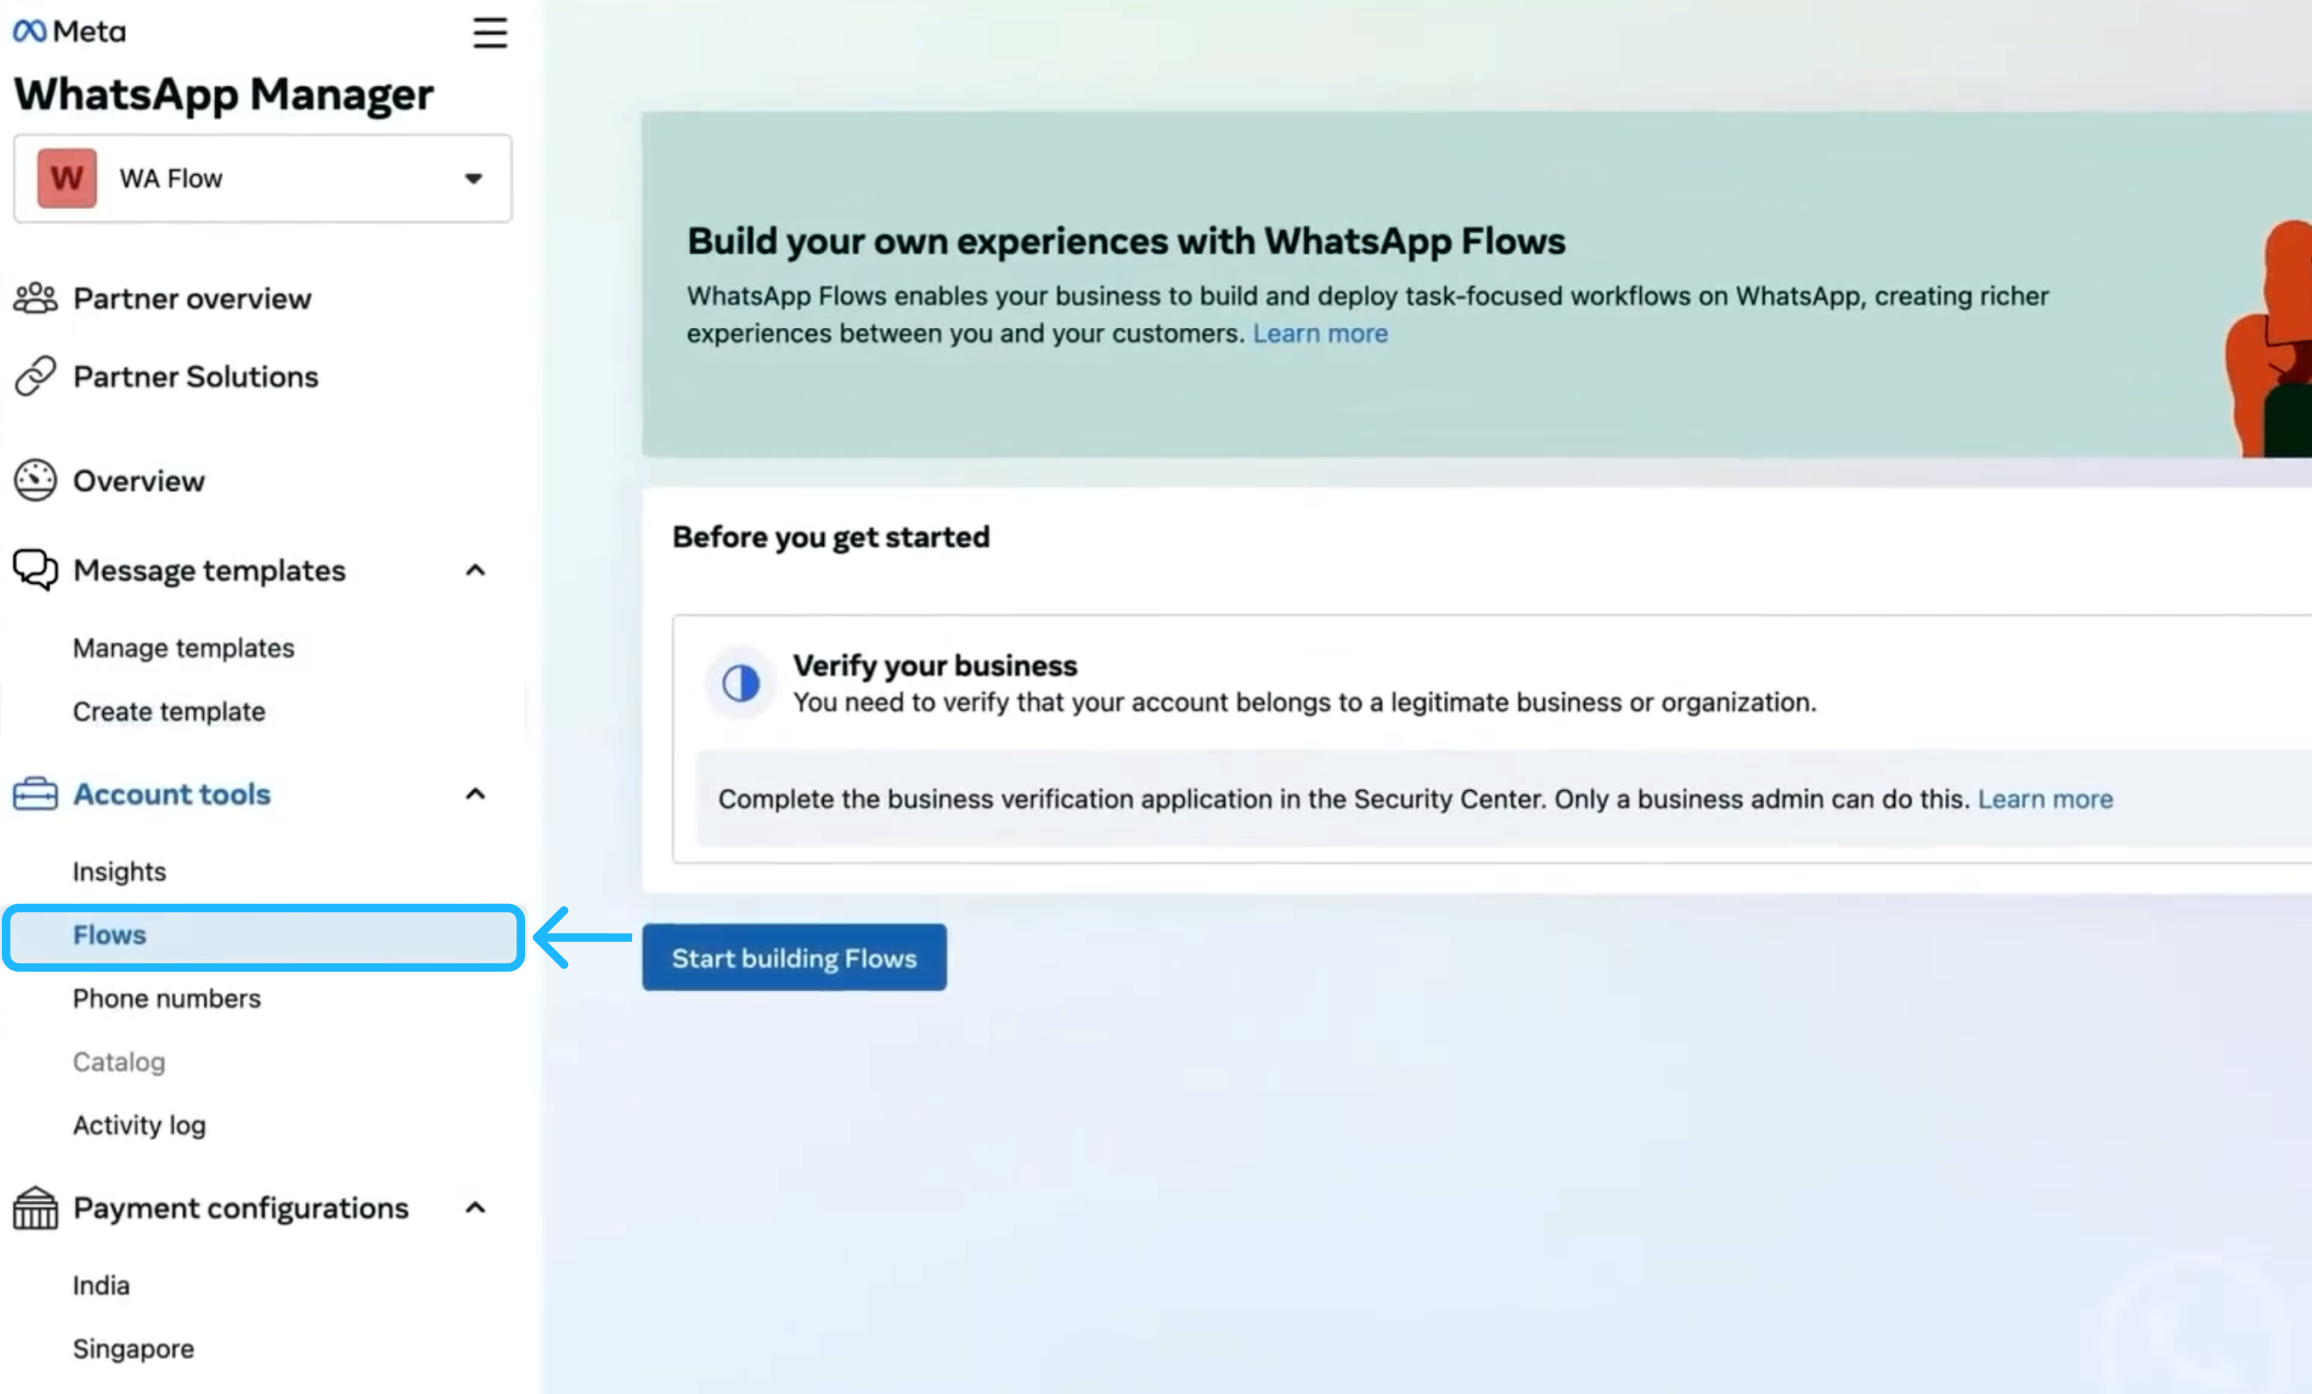Click Learn more about business verification
Screen dimensions: 2312x1394
(x=2045, y=799)
